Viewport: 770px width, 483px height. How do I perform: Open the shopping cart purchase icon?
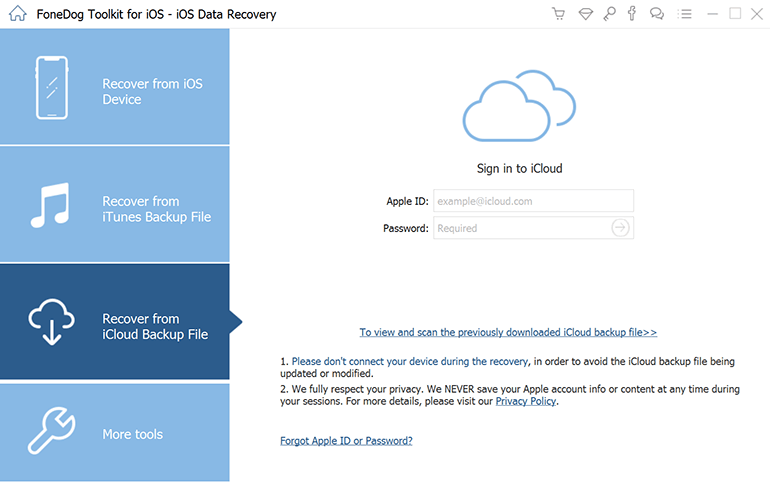point(558,14)
